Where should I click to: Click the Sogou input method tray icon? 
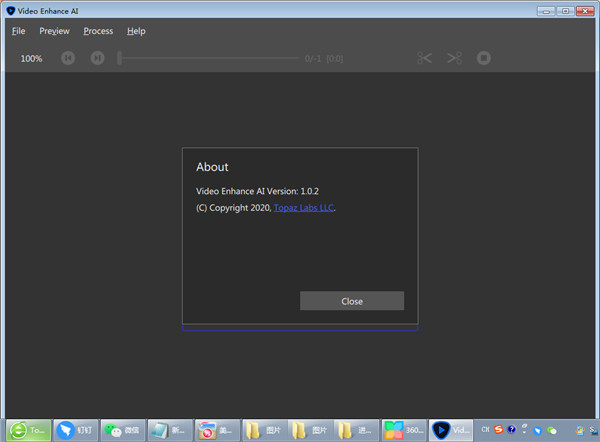(x=499, y=429)
